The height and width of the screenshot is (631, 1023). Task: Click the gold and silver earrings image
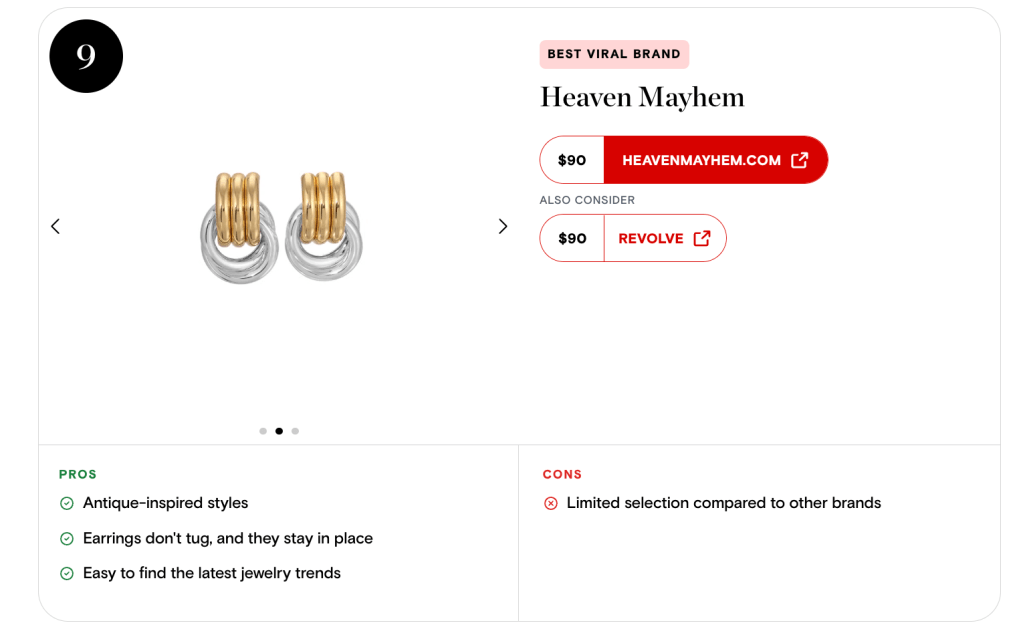[x=281, y=227]
